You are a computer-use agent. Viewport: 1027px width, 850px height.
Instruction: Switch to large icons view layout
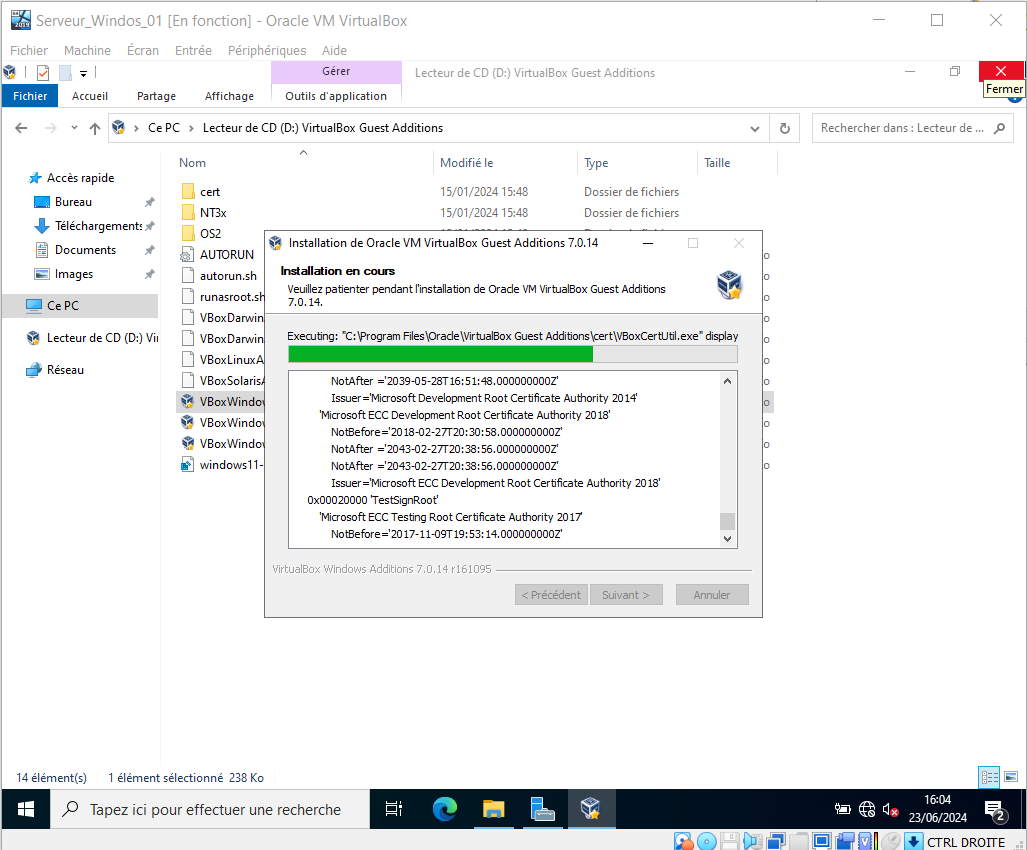coord(1013,777)
